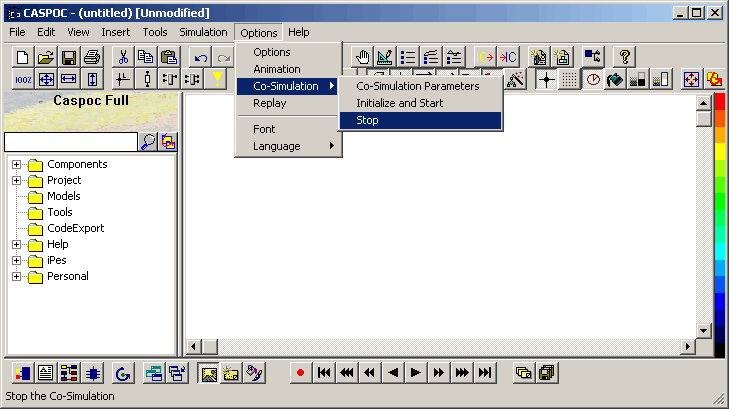The height and width of the screenshot is (409, 729).
Task: Click the blue G refresh icon
Action: click(123, 373)
